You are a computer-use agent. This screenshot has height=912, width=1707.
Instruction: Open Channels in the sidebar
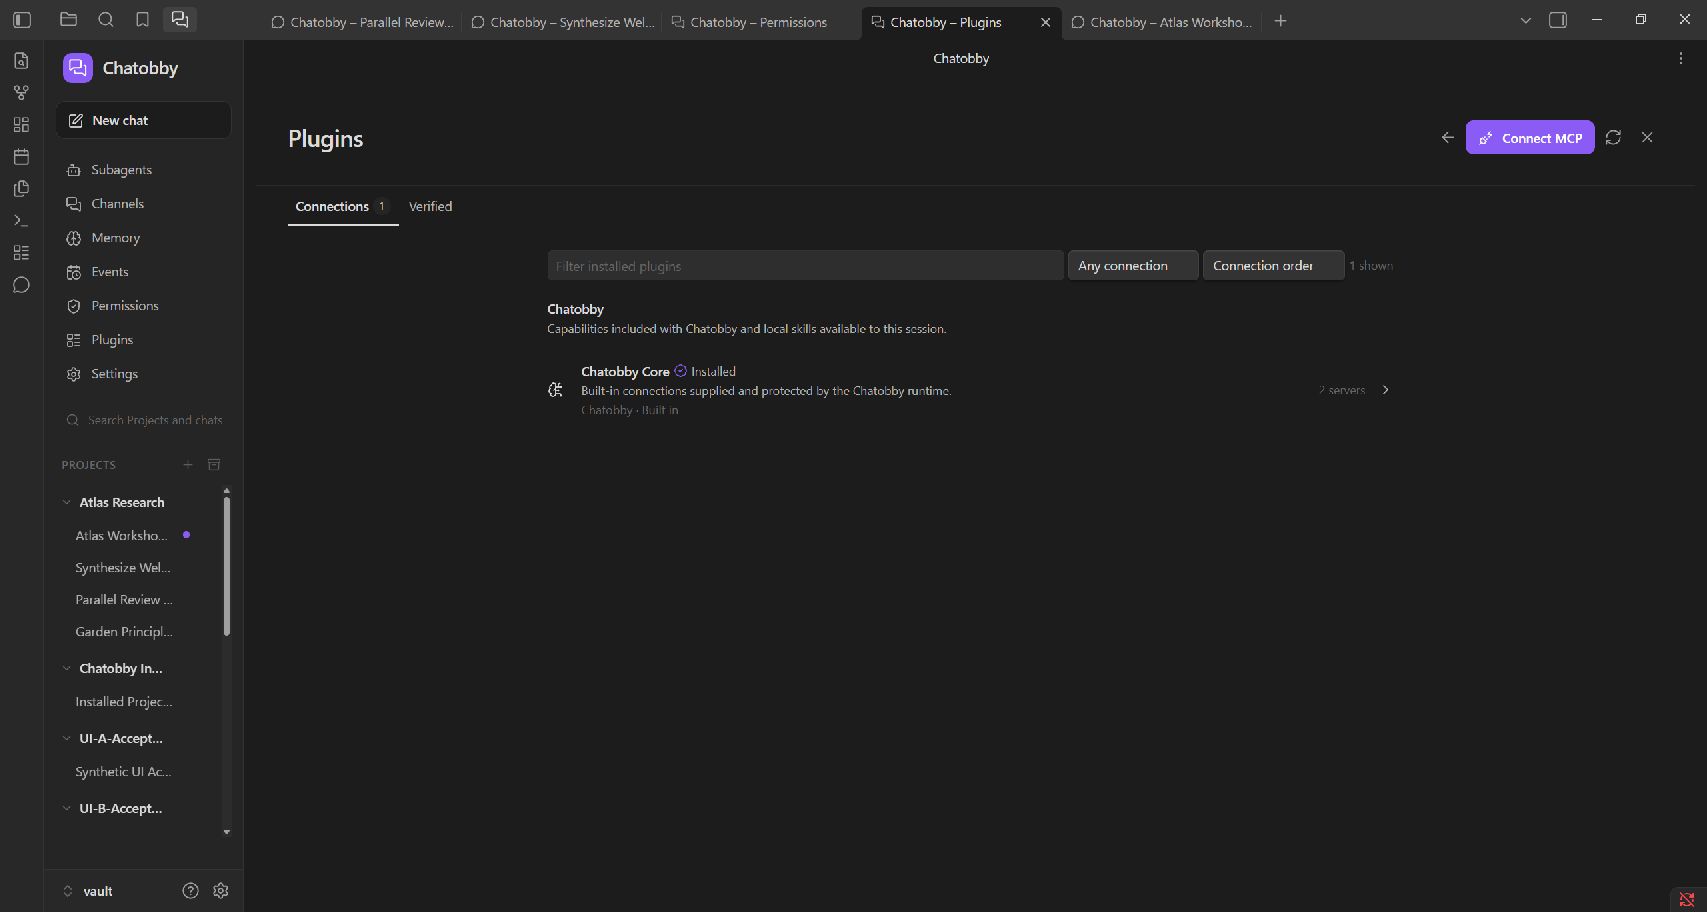pyautogui.click(x=143, y=204)
